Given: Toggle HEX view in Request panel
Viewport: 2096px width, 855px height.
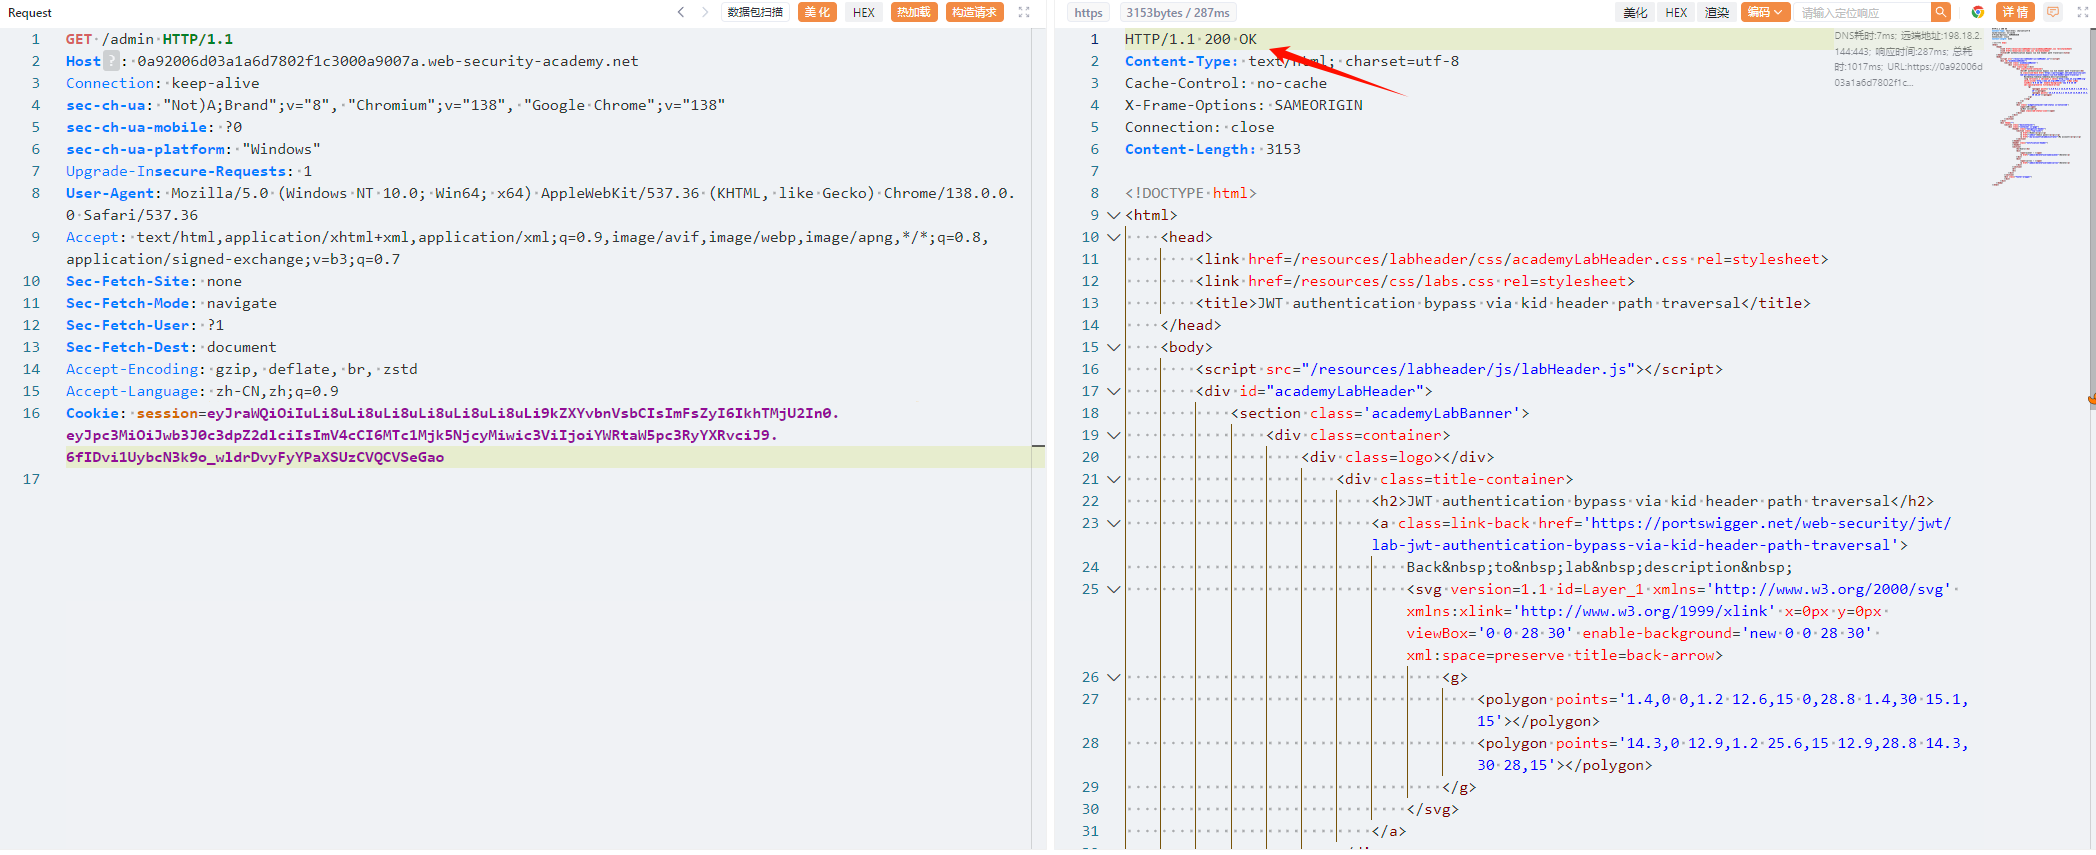Looking at the screenshot, I should [864, 12].
